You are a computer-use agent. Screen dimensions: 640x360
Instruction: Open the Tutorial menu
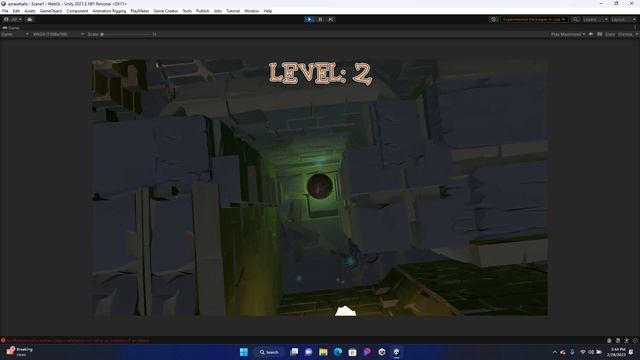click(x=233, y=11)
